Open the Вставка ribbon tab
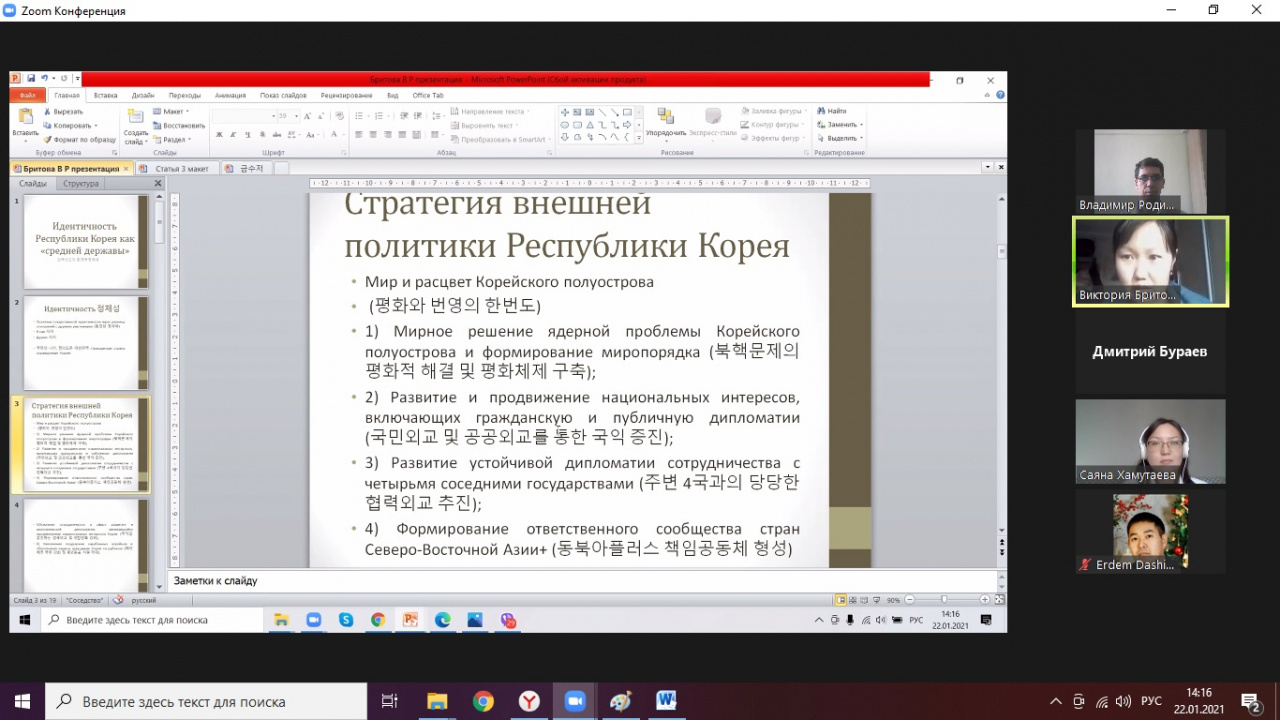 (x=105, y=95)
